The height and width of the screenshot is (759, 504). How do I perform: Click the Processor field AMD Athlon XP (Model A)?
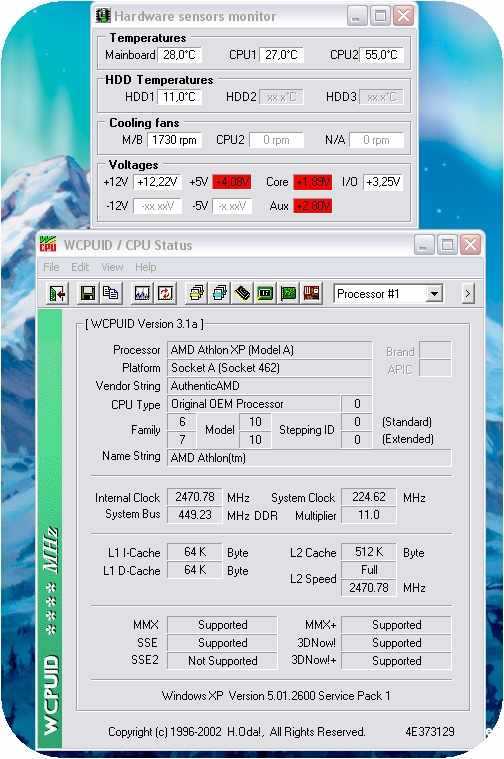click(269, 349)
